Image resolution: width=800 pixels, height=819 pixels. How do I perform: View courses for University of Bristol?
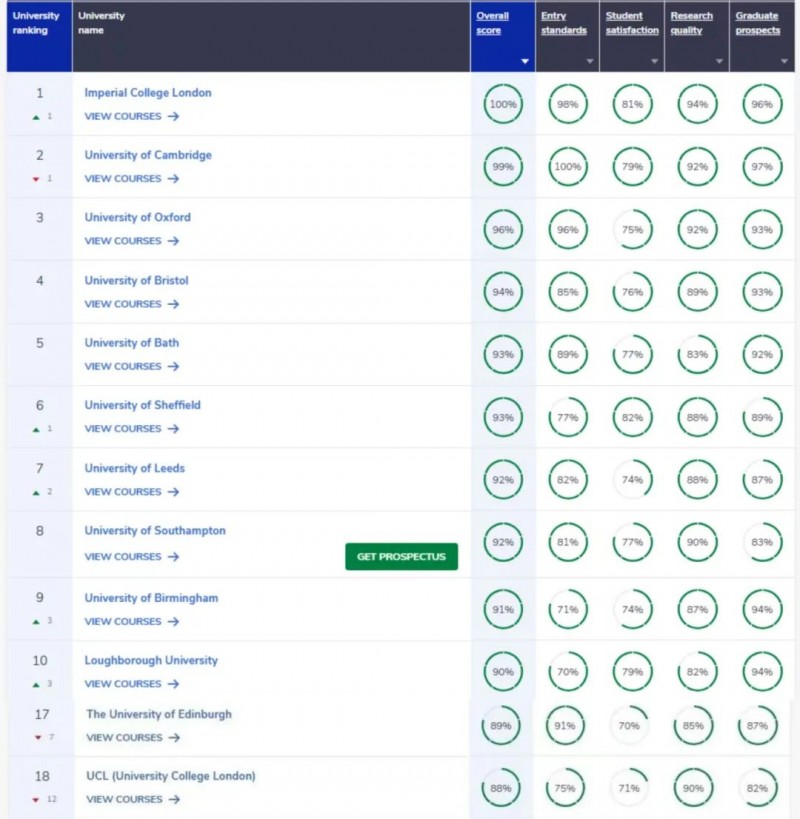tap(123, 304)
